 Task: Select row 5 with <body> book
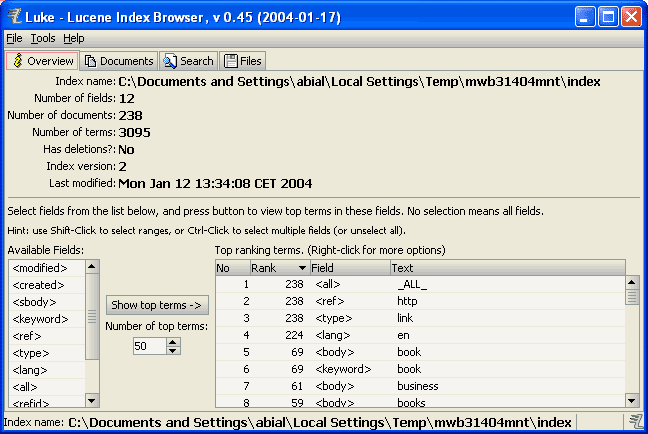[420, 352]
